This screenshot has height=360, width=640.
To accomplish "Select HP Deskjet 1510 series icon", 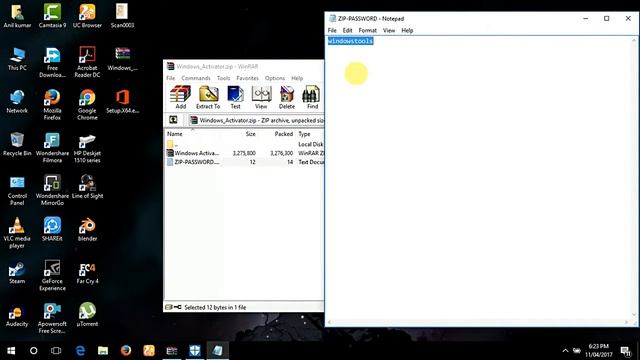I will click(87, 148).
